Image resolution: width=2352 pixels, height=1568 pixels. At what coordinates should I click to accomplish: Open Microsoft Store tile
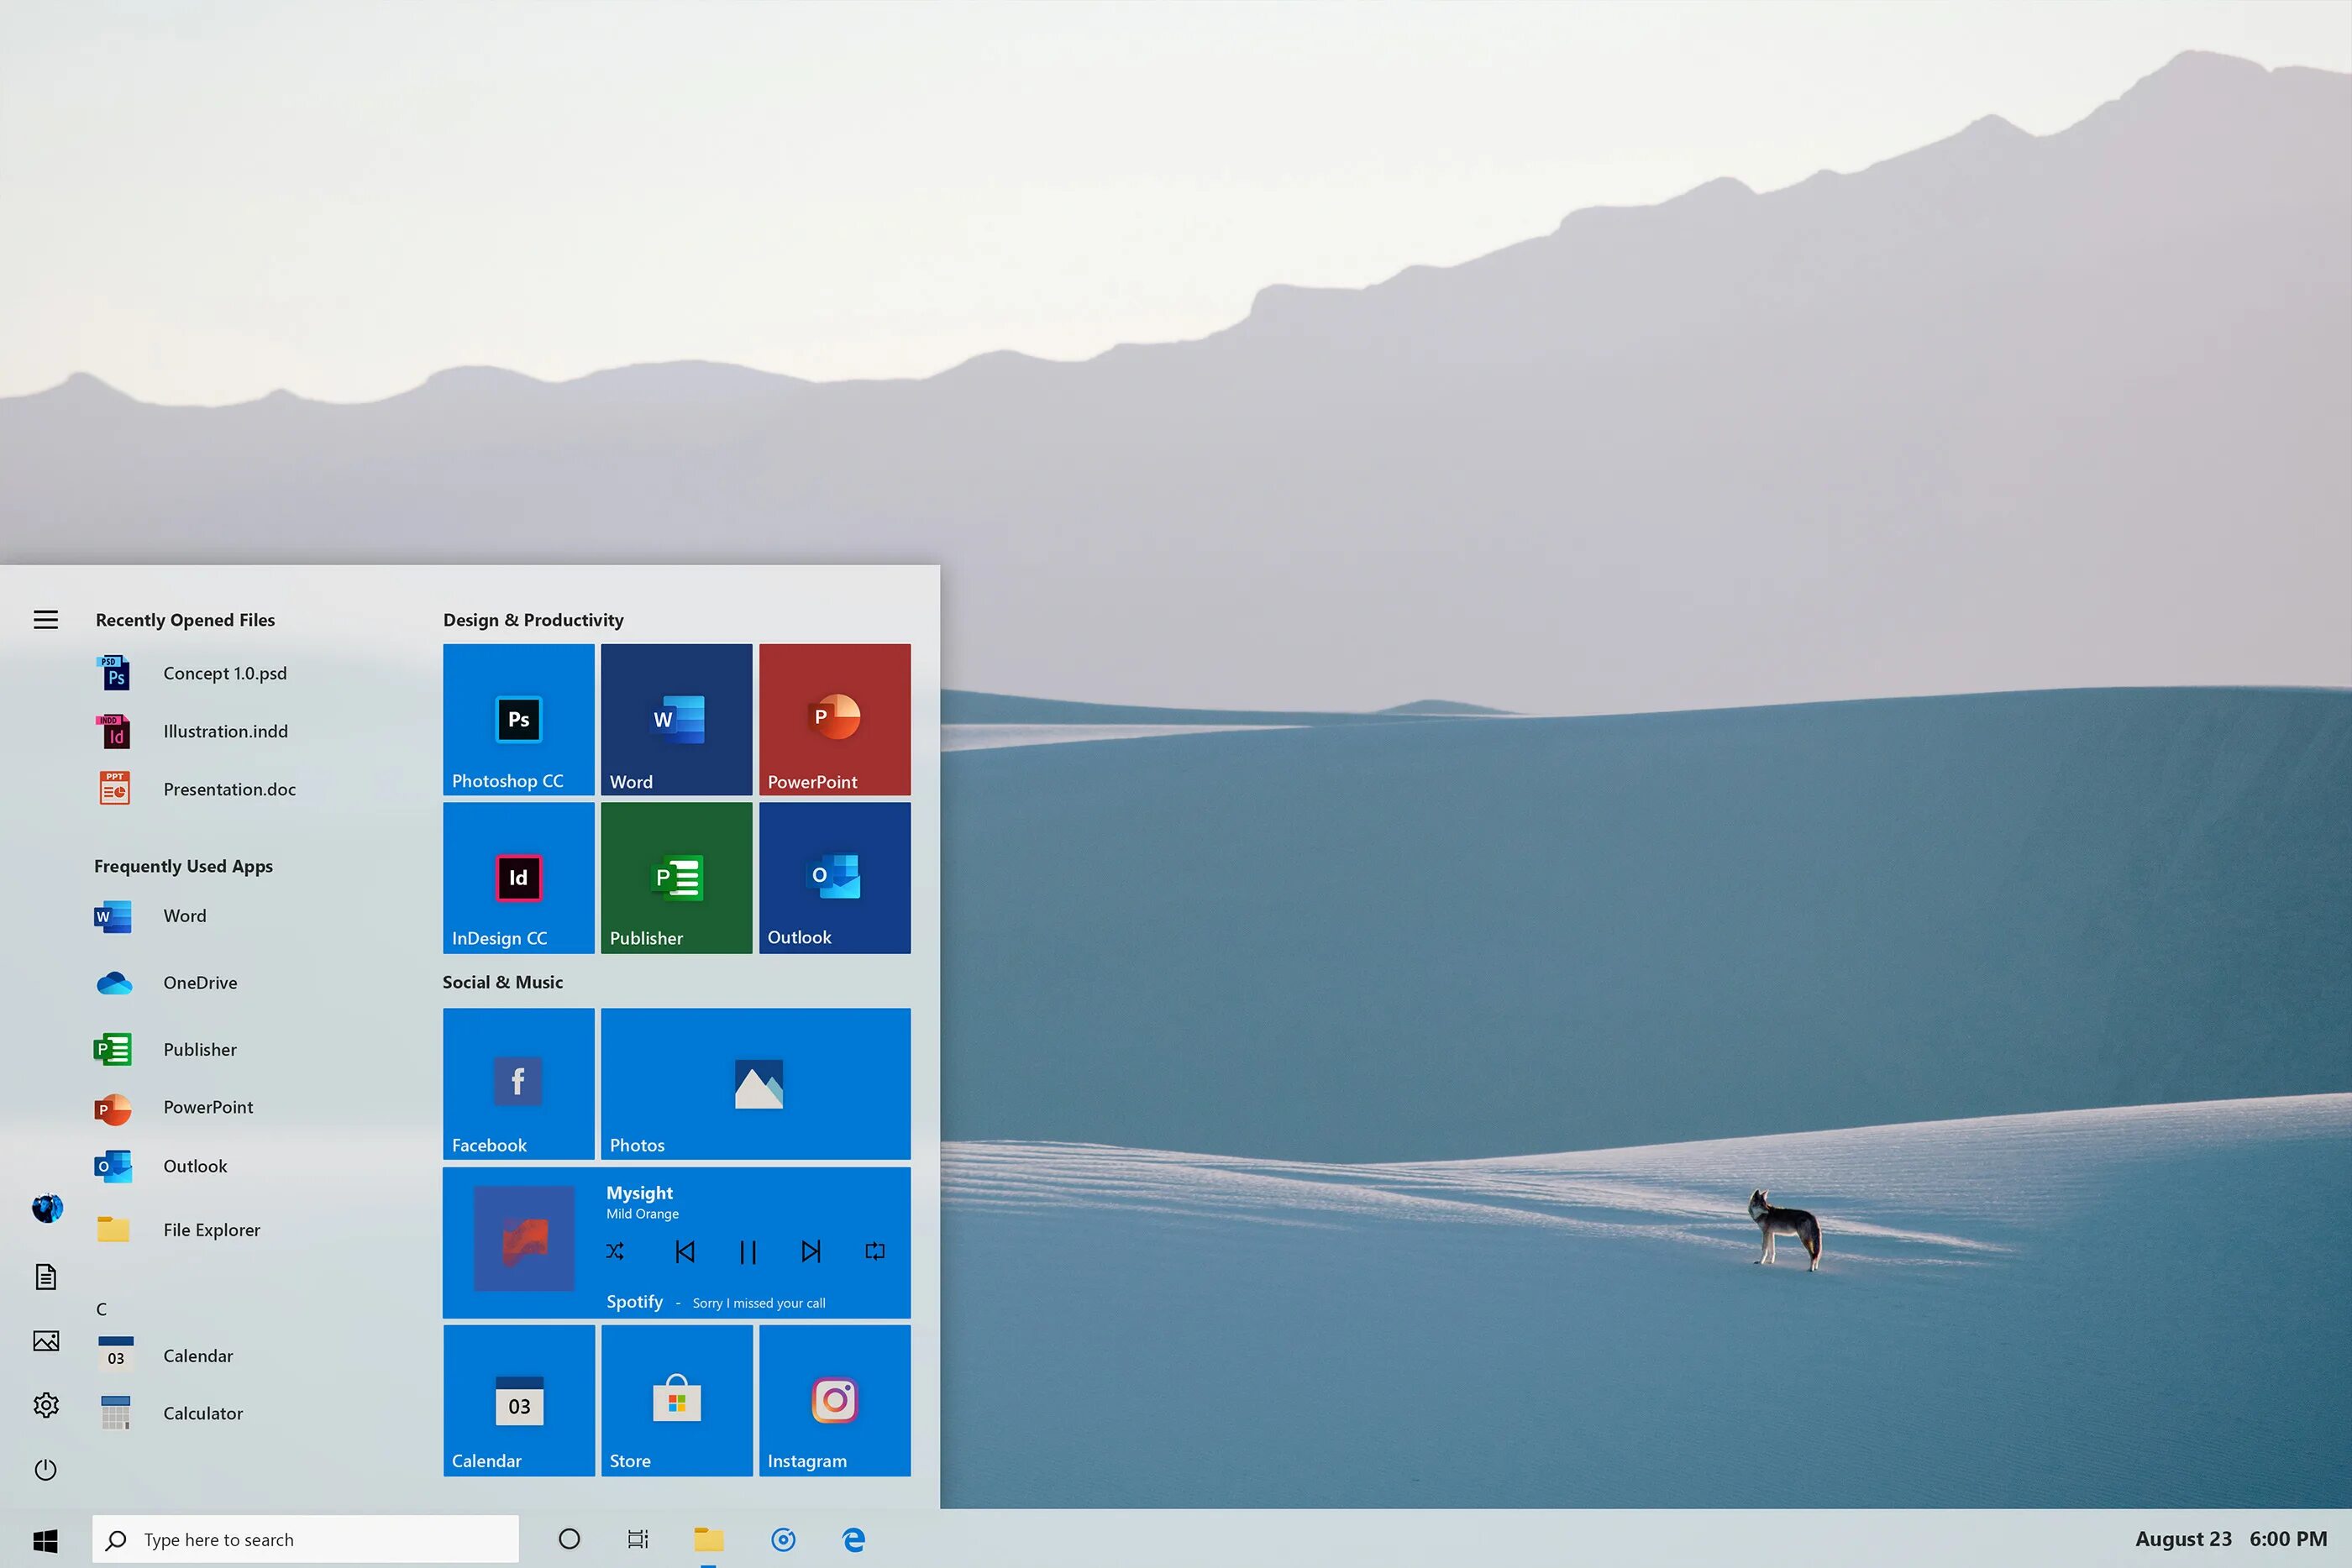click(x=675, y=1400)
